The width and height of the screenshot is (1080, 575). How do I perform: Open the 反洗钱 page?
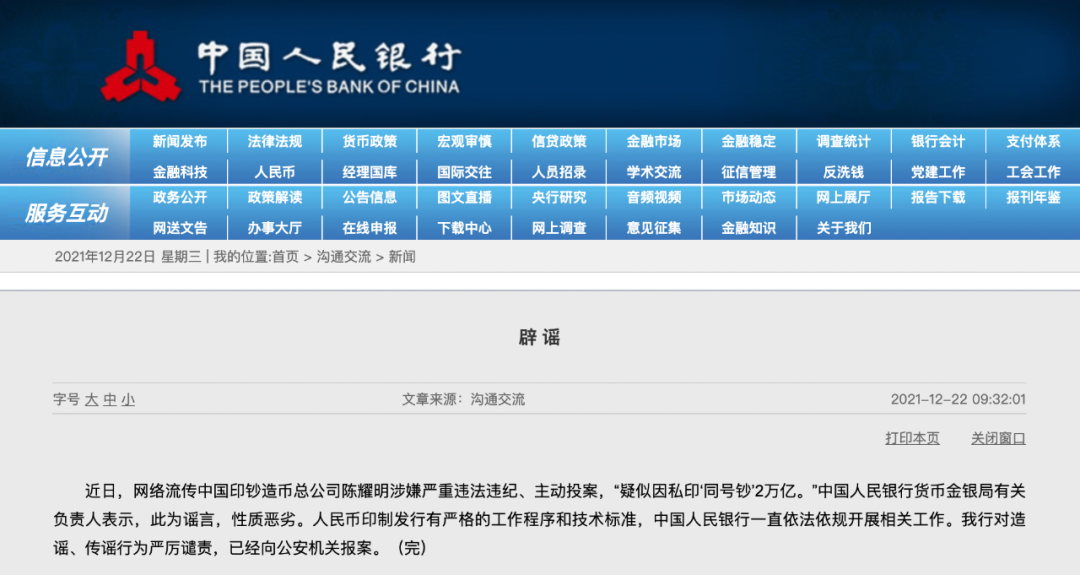pyautogui.click(x=844, y=172)
